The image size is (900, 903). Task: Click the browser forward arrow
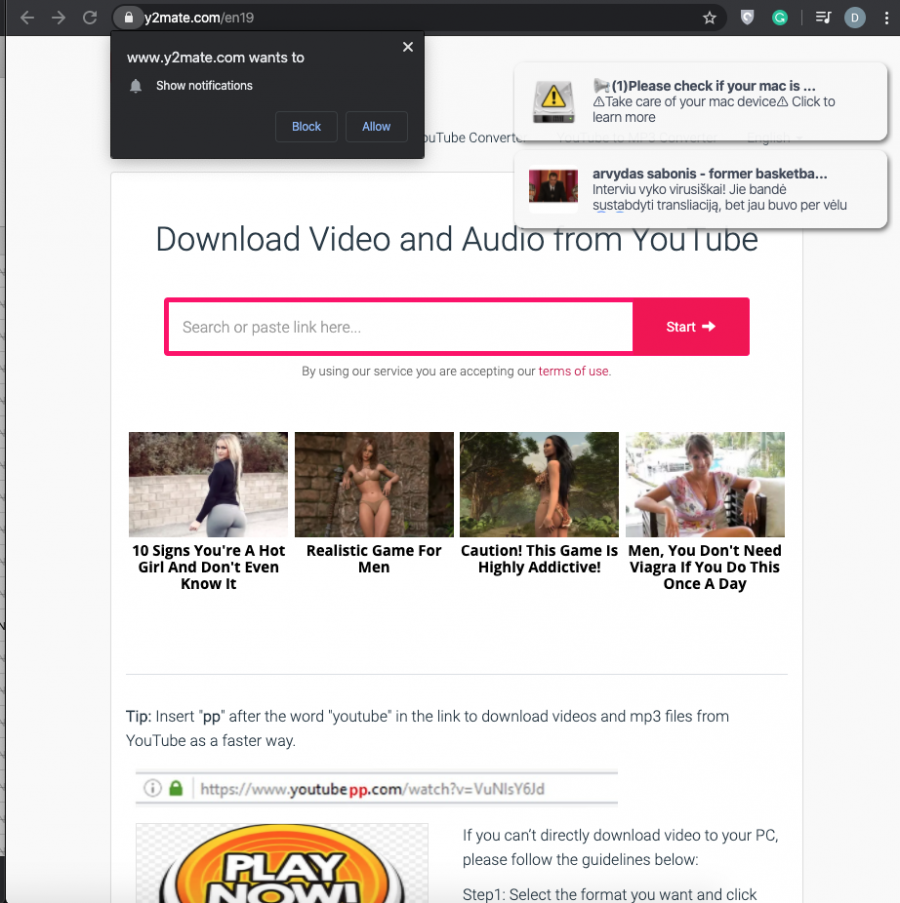[58, 18]
